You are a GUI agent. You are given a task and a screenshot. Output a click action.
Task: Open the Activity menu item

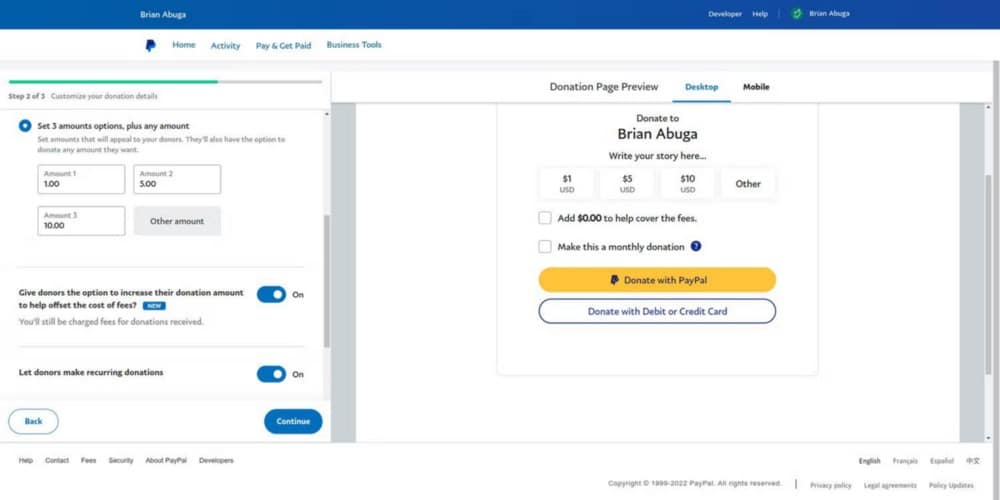coord(226,45)
